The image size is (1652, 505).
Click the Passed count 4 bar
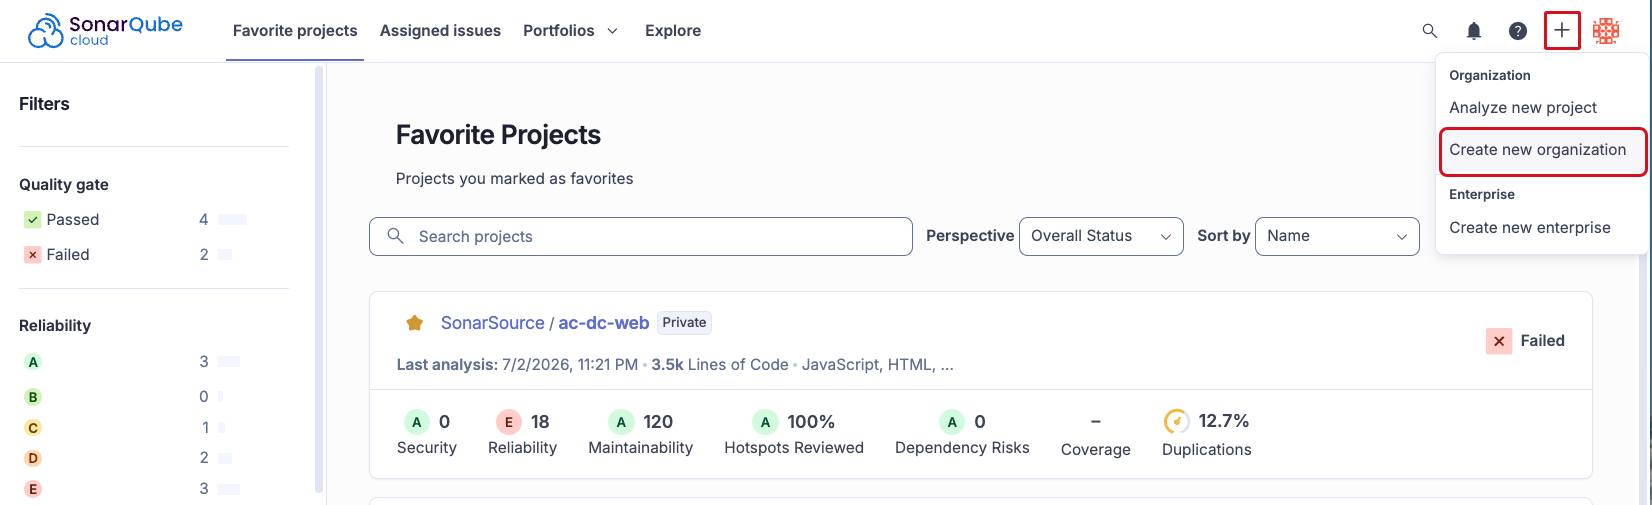click(x=232, y=220)
